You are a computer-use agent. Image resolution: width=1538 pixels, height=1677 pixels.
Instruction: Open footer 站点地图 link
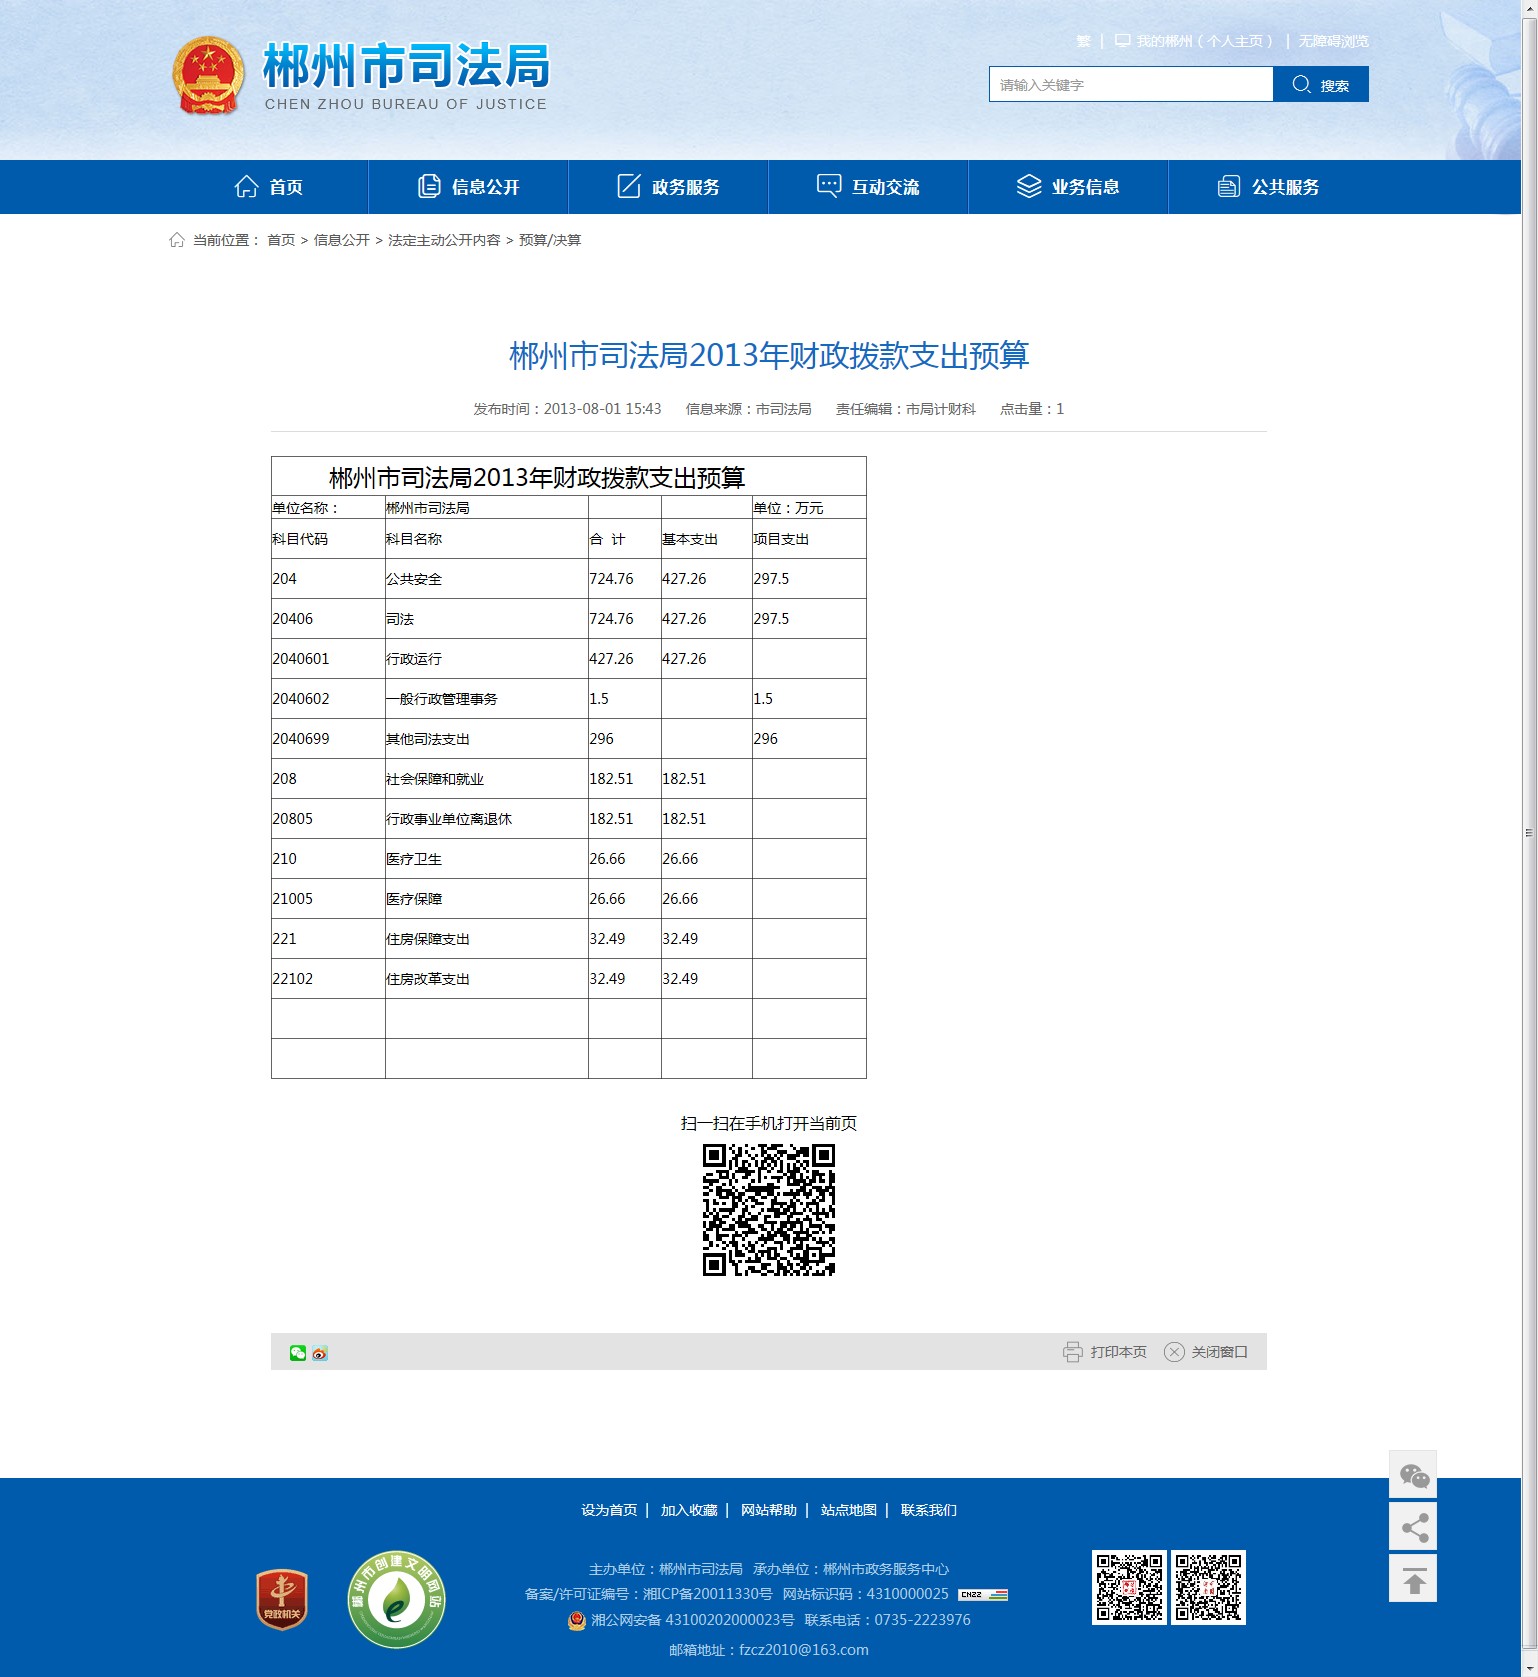(849, 1510)
